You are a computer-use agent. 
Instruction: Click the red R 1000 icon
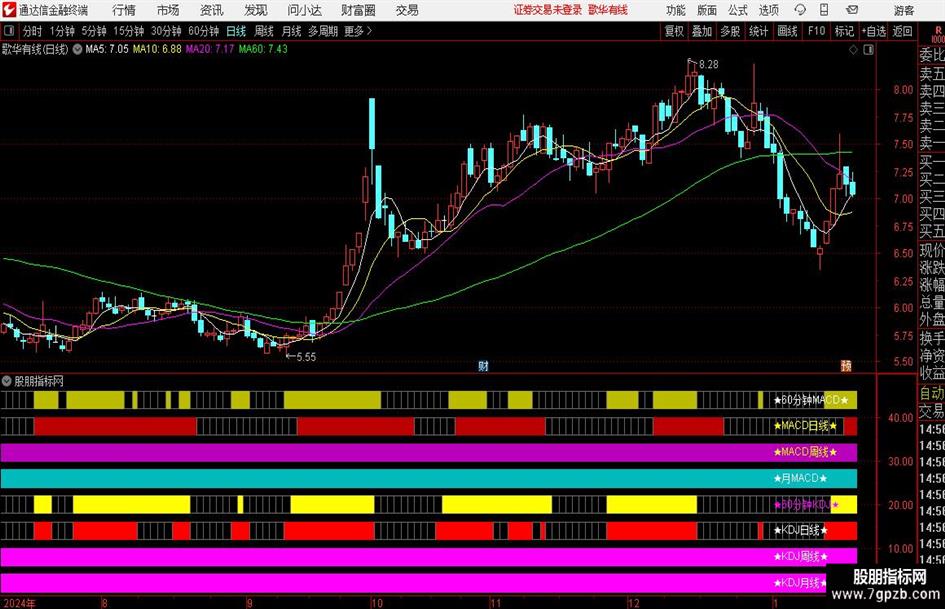(x=938, y=34)
